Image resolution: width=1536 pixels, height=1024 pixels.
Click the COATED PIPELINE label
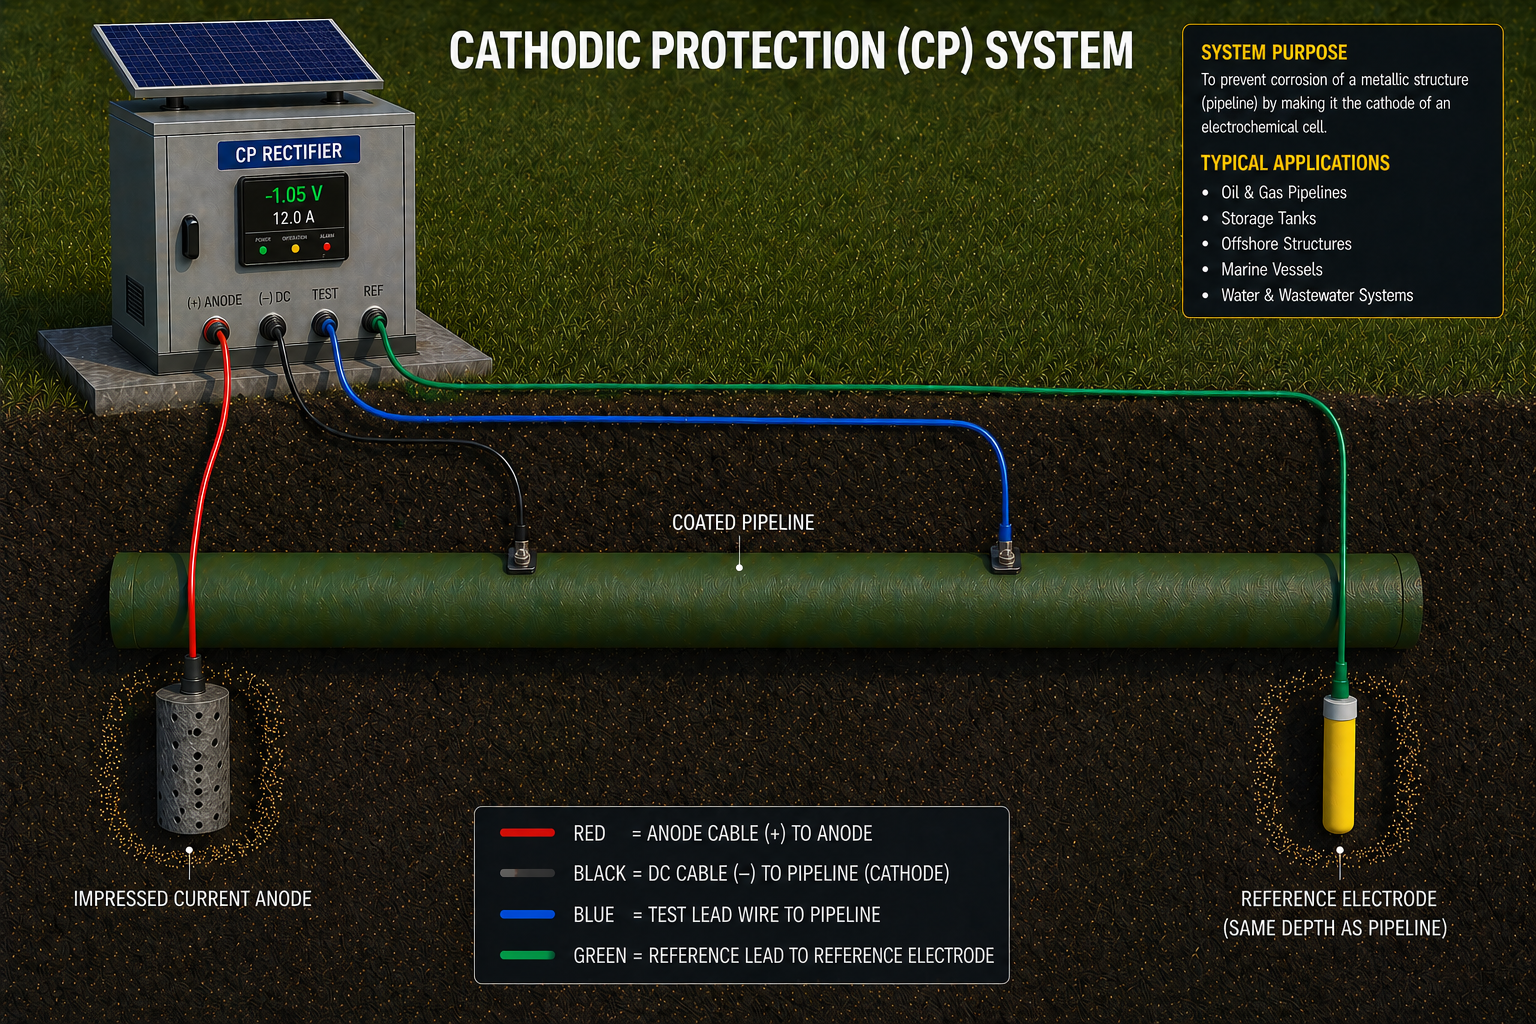click(x=744, y=521)
